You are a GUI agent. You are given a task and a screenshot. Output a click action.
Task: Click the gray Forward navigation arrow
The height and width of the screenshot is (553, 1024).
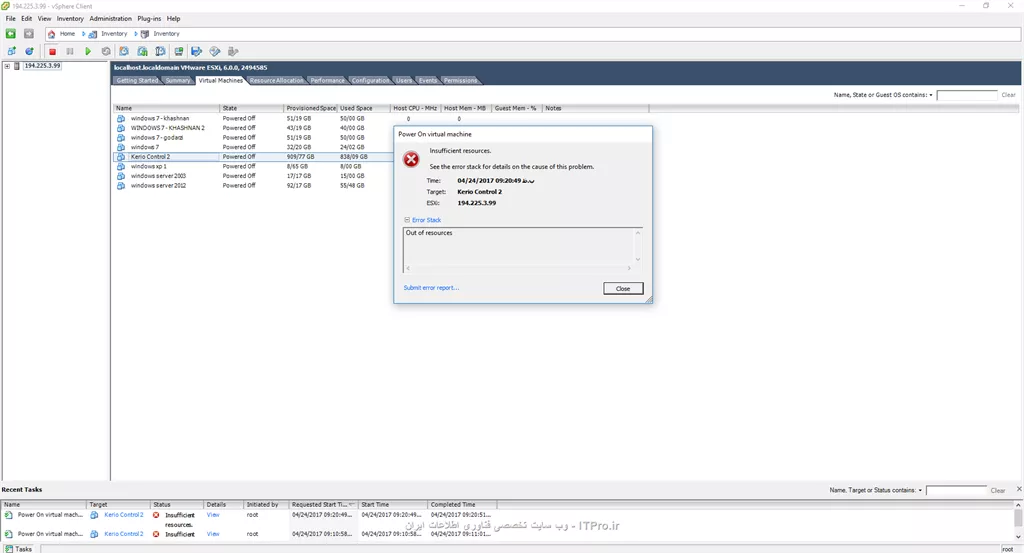click(29, 33)
